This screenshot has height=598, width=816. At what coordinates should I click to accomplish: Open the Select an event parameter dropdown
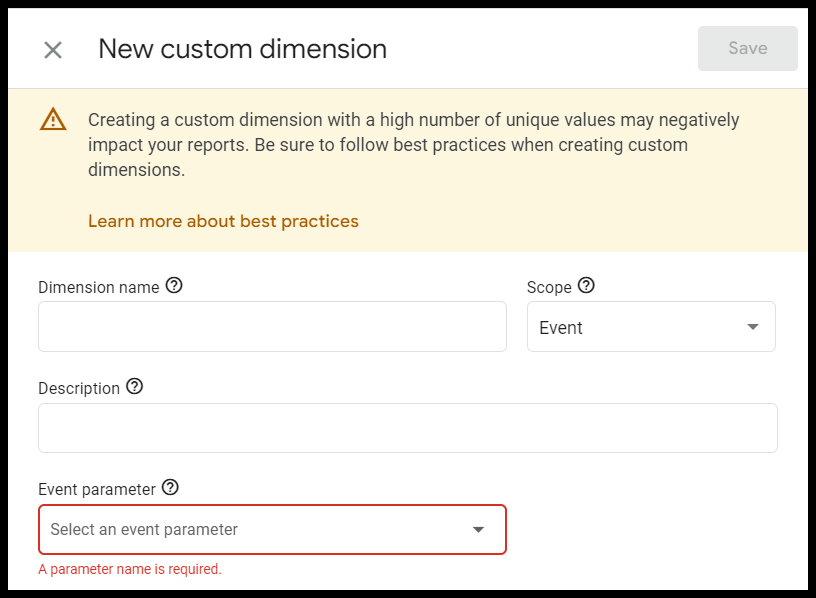click(x=271, y=531)
